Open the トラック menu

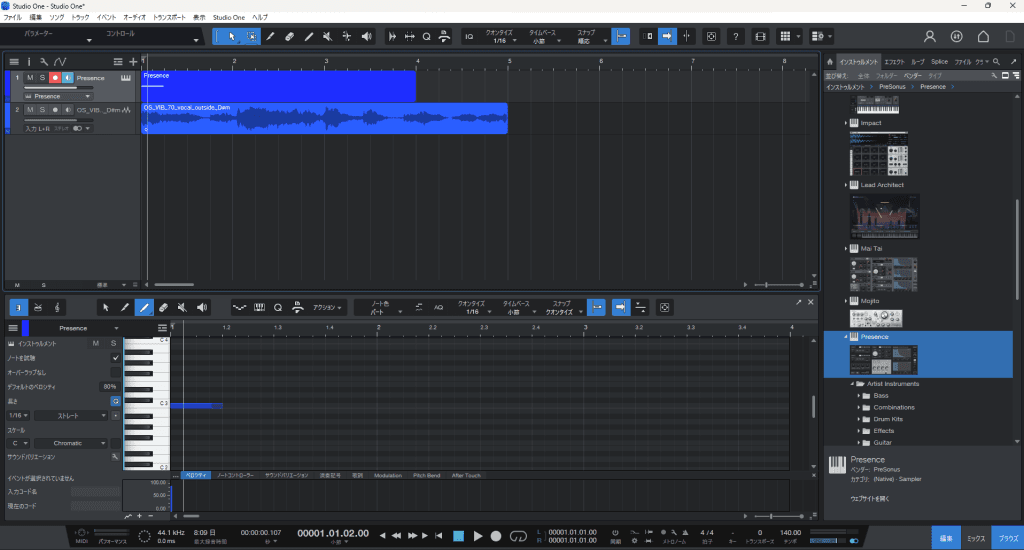[80, 18]
